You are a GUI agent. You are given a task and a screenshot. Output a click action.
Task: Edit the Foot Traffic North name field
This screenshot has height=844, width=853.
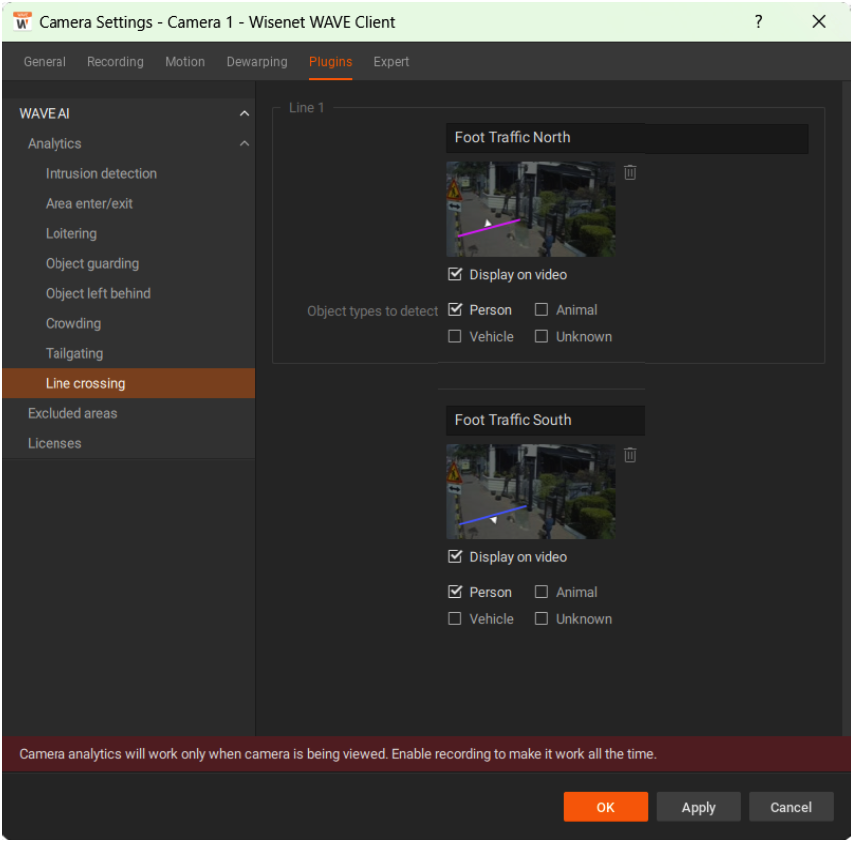(627, 138)
